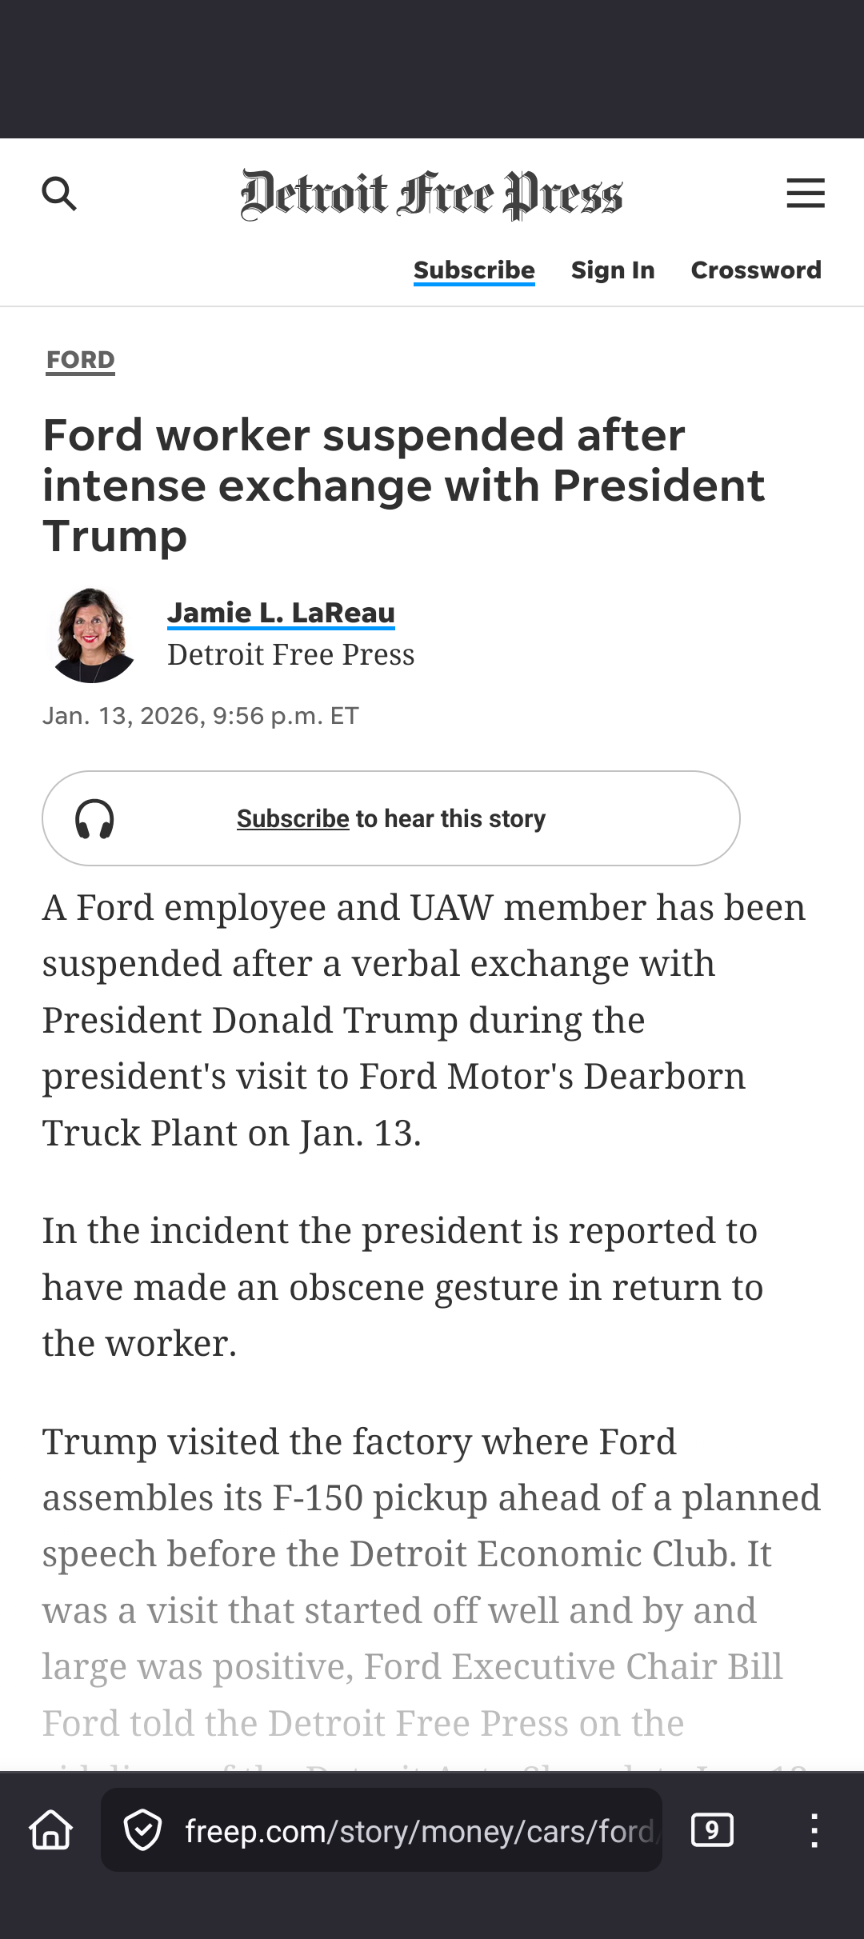Image resolution: width=864 pixels, height=1939 pixels.
Task: Click the Subscribe link in header
Action: tap(474, 270)
